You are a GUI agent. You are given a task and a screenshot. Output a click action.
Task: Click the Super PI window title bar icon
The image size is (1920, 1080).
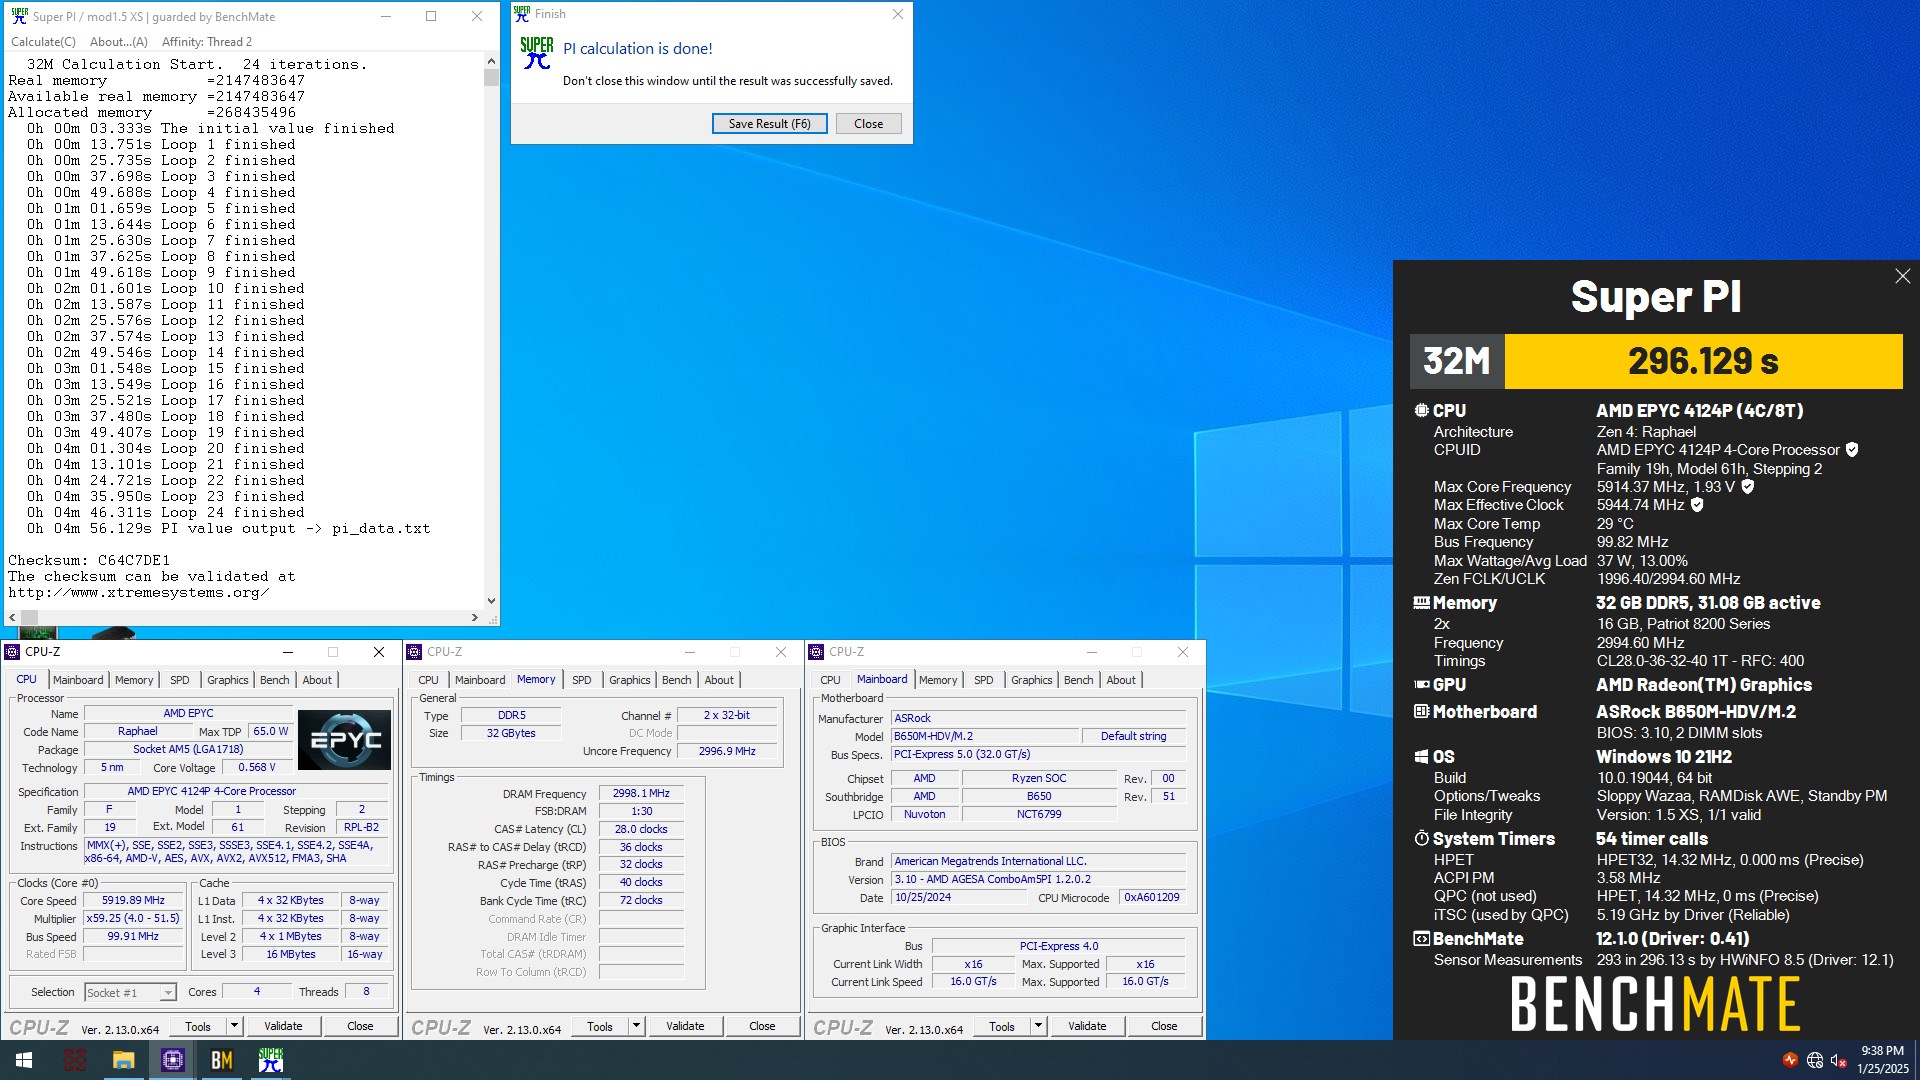[x=19, y=16]
